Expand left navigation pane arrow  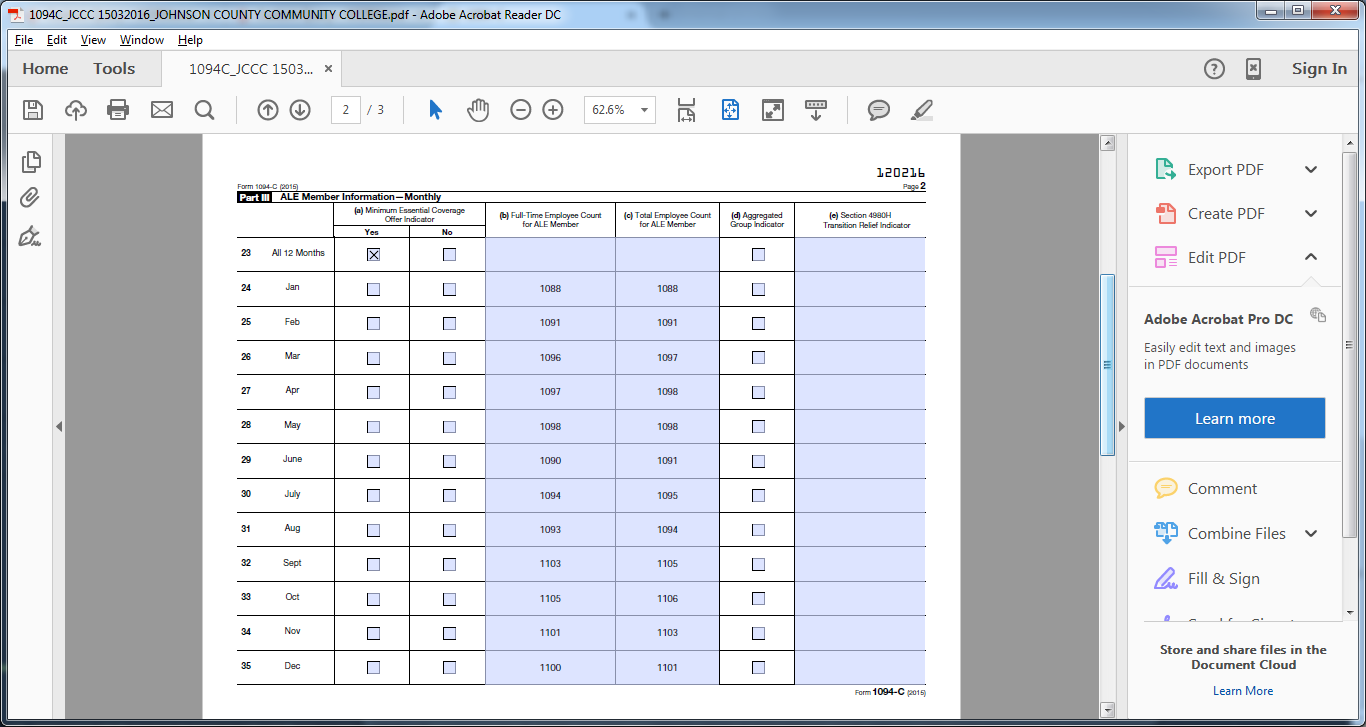click(59, 426)
